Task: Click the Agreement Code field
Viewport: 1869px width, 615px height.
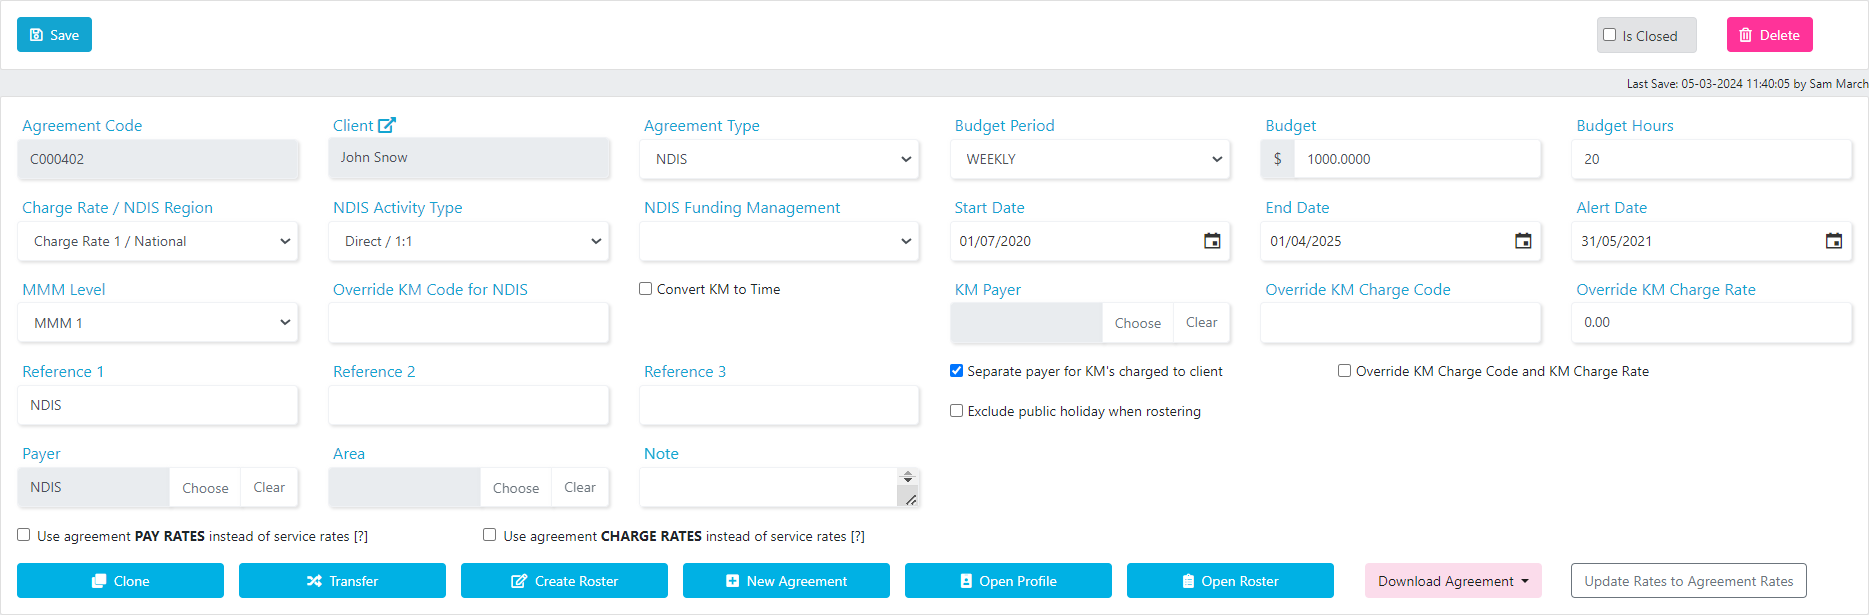Action: 158,159
